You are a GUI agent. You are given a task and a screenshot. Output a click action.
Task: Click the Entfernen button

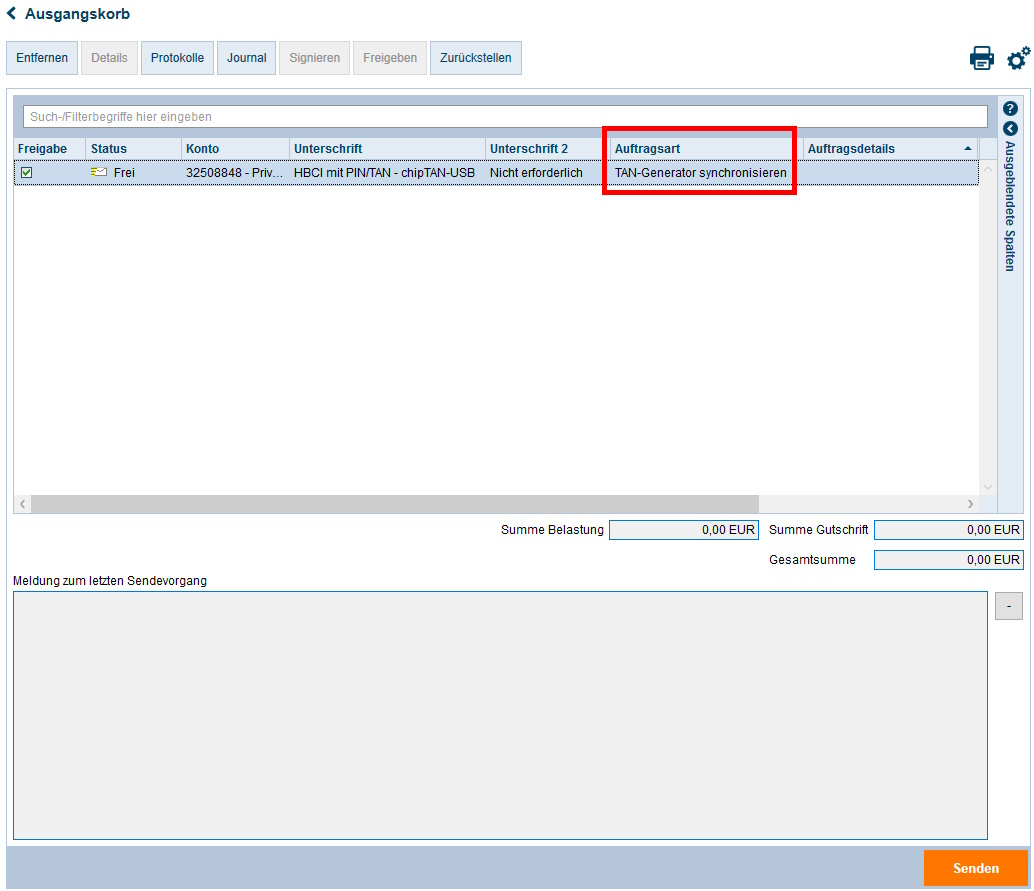coord(42,58)
